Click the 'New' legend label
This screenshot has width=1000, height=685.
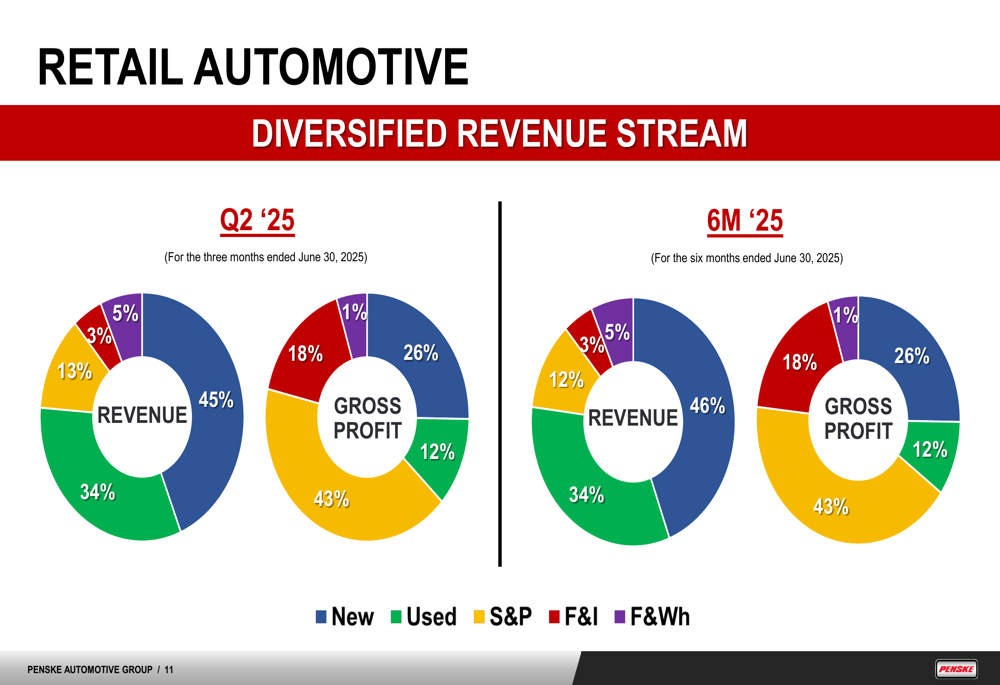pyautogui.click(x=353, y=617)
